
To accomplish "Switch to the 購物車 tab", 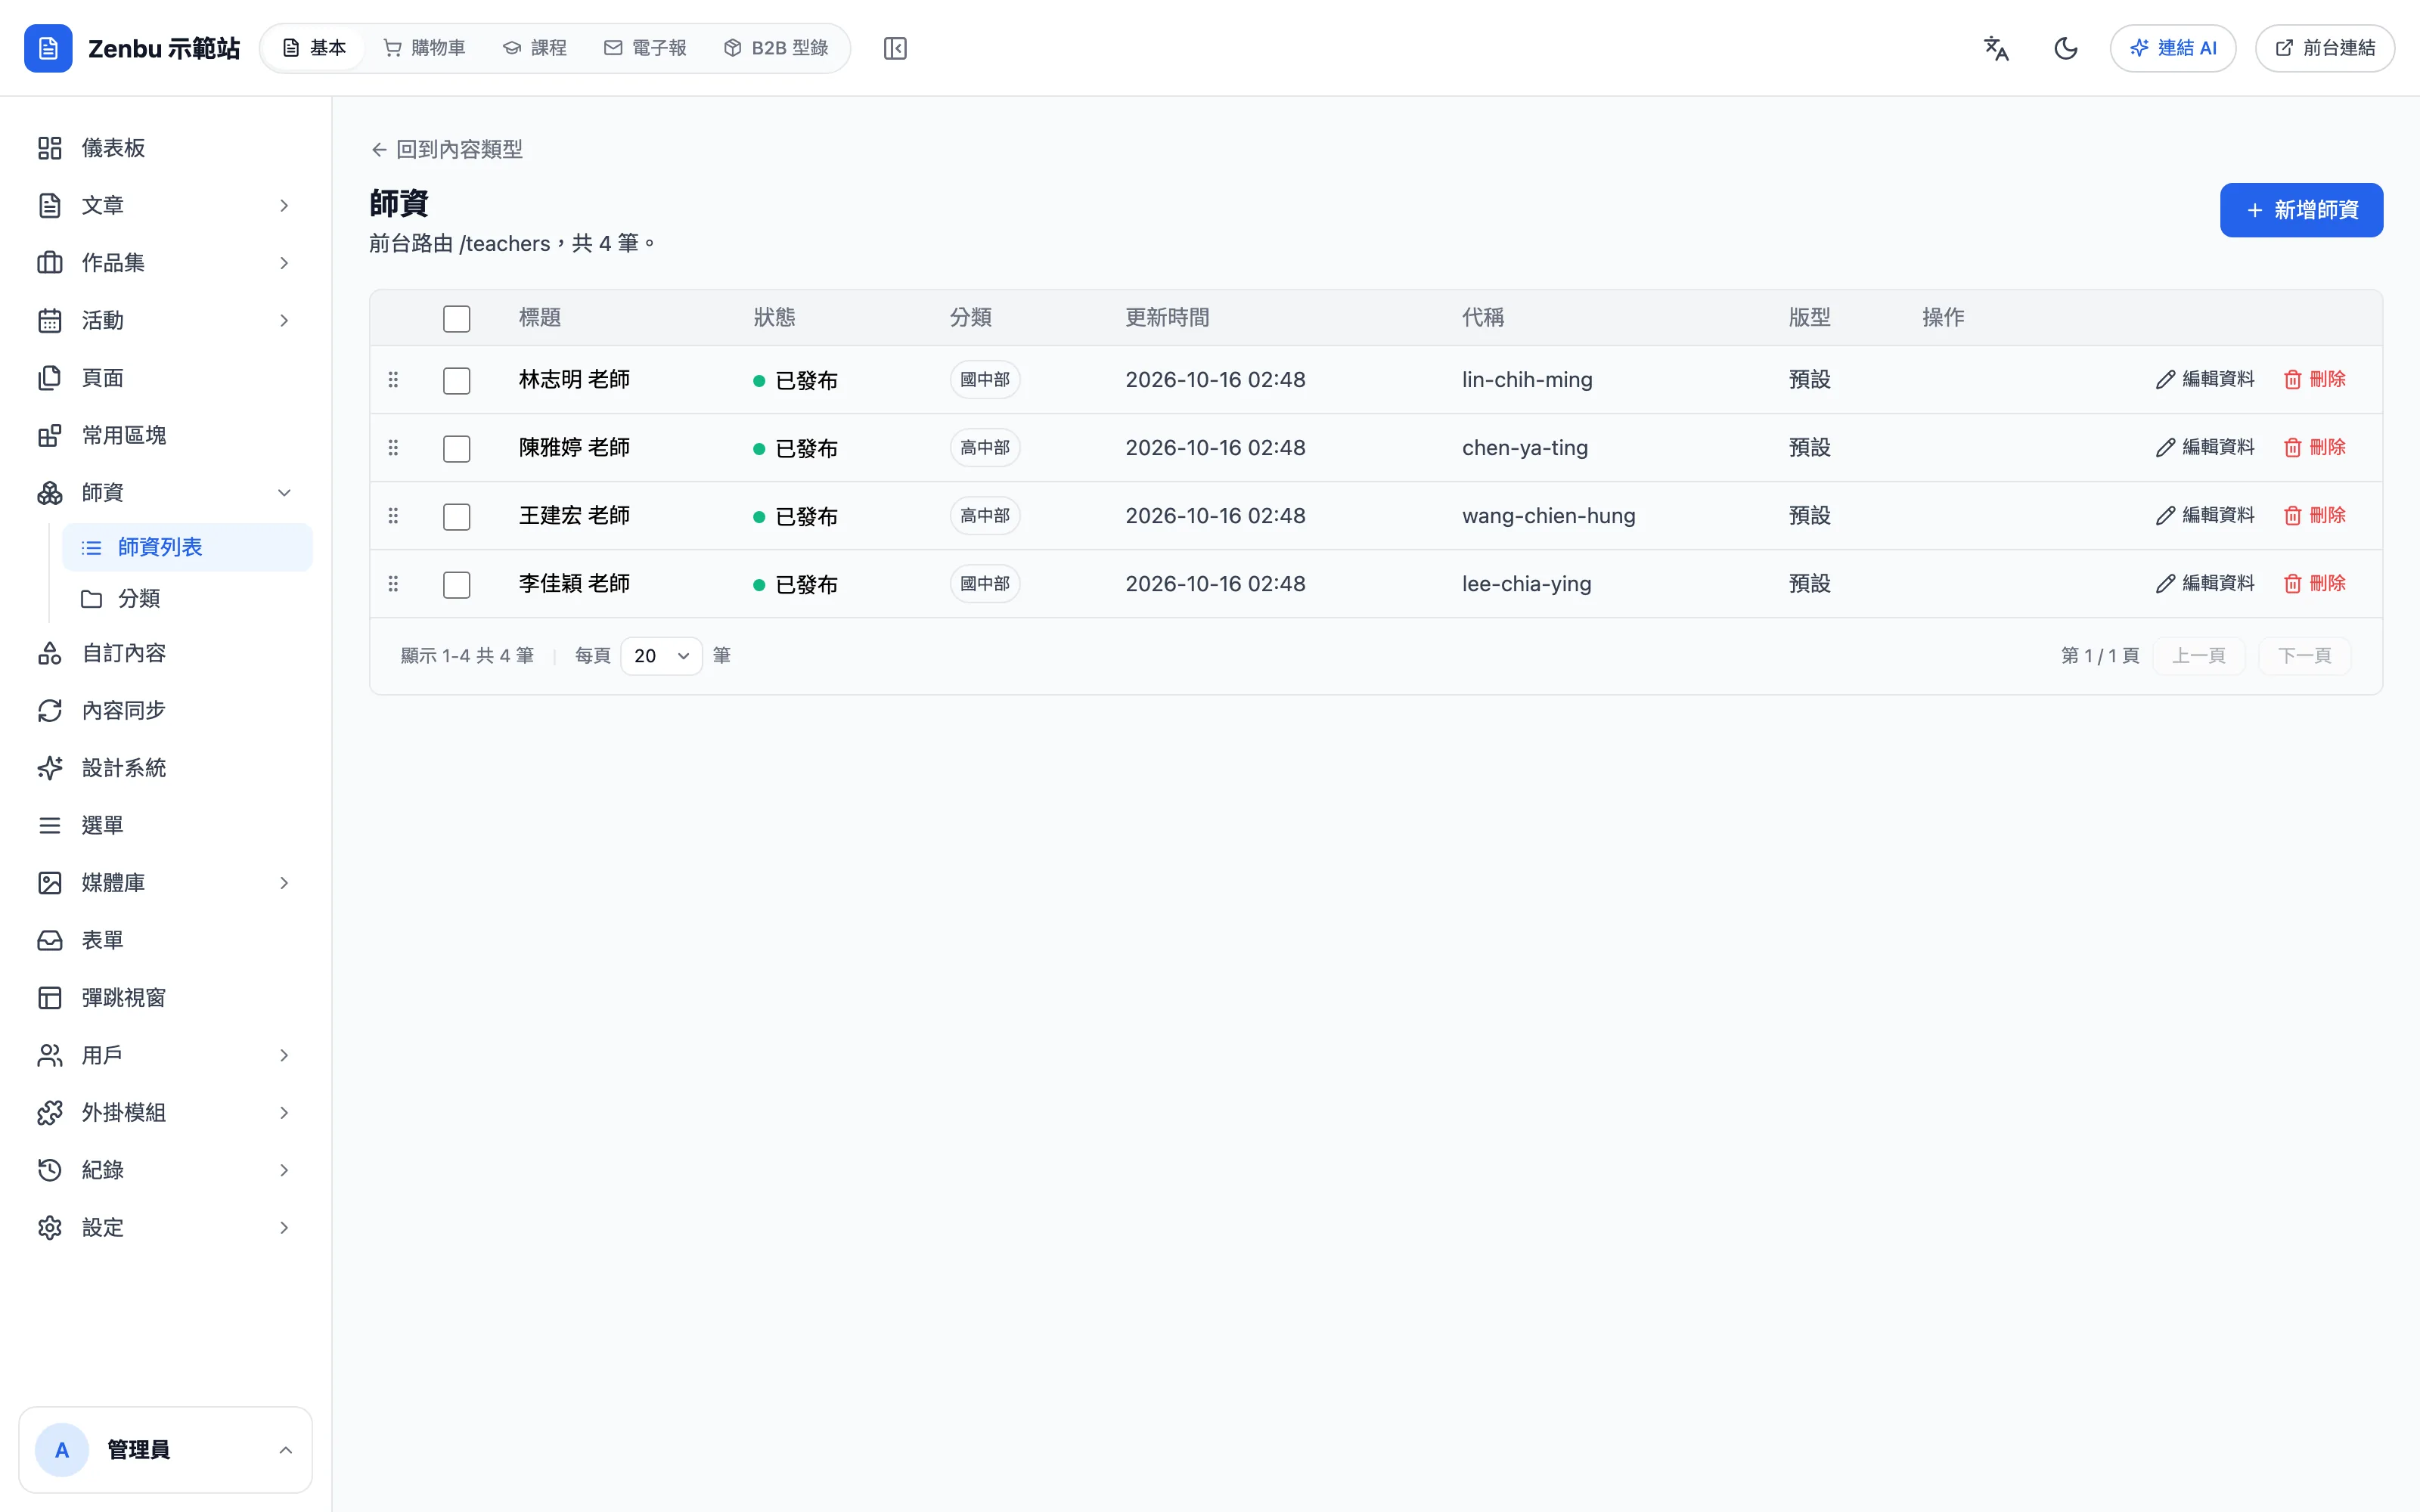I will pos(425,48).
